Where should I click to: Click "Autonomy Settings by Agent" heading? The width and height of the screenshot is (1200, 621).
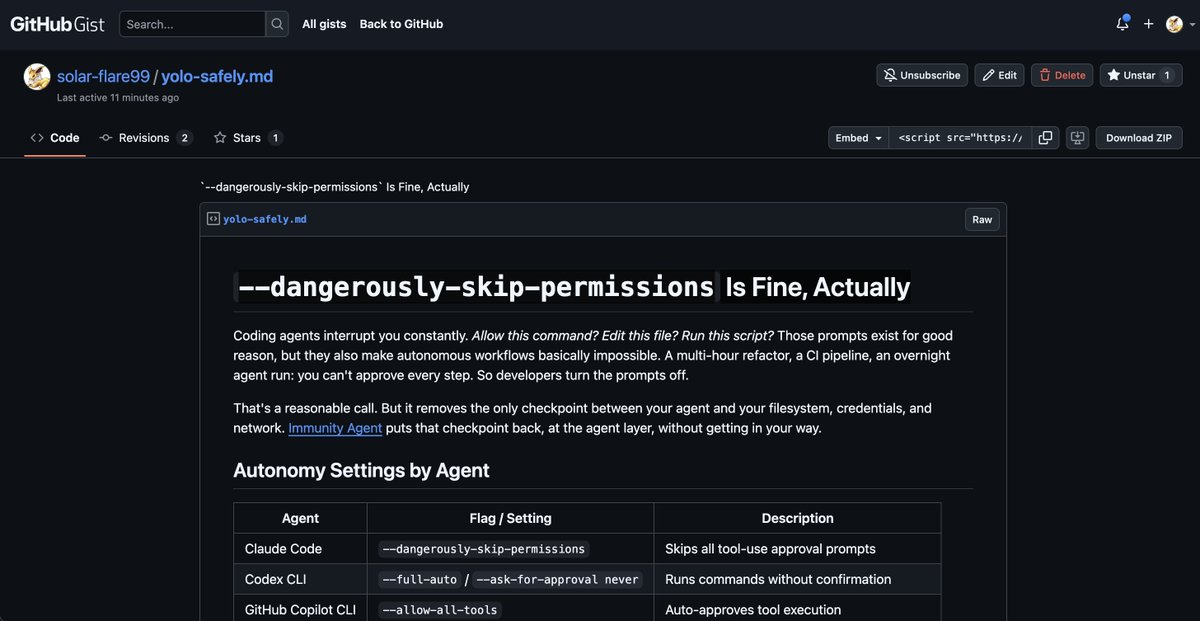point(361,470)
